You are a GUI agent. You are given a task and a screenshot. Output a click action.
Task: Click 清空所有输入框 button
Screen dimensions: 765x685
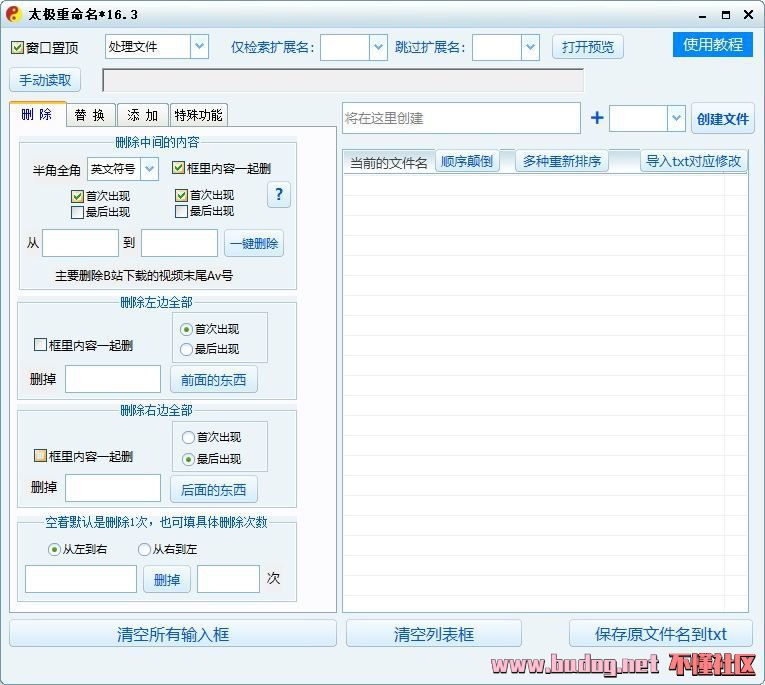pyautogui.click(x=173, y=634)
